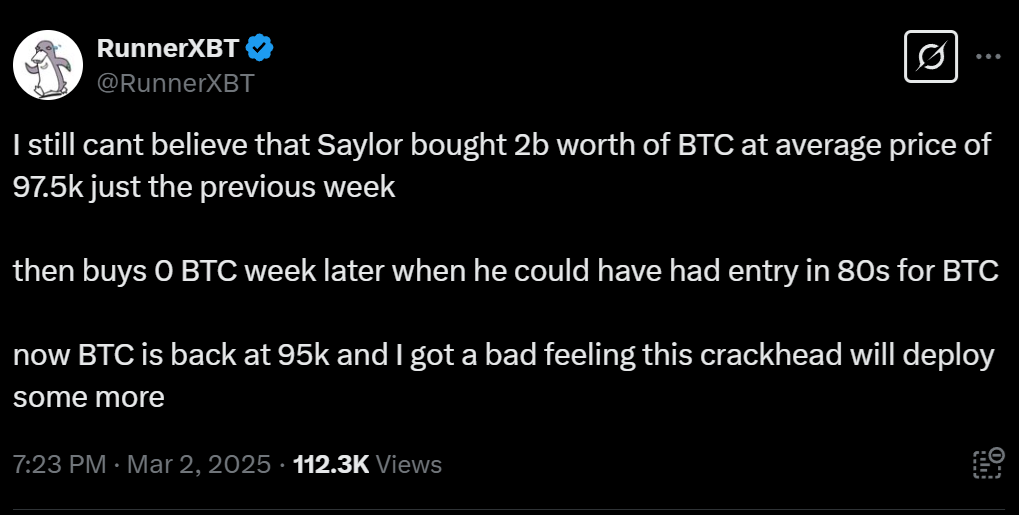Click the Views label
1019x515 pixels.
tap(409, 464)
